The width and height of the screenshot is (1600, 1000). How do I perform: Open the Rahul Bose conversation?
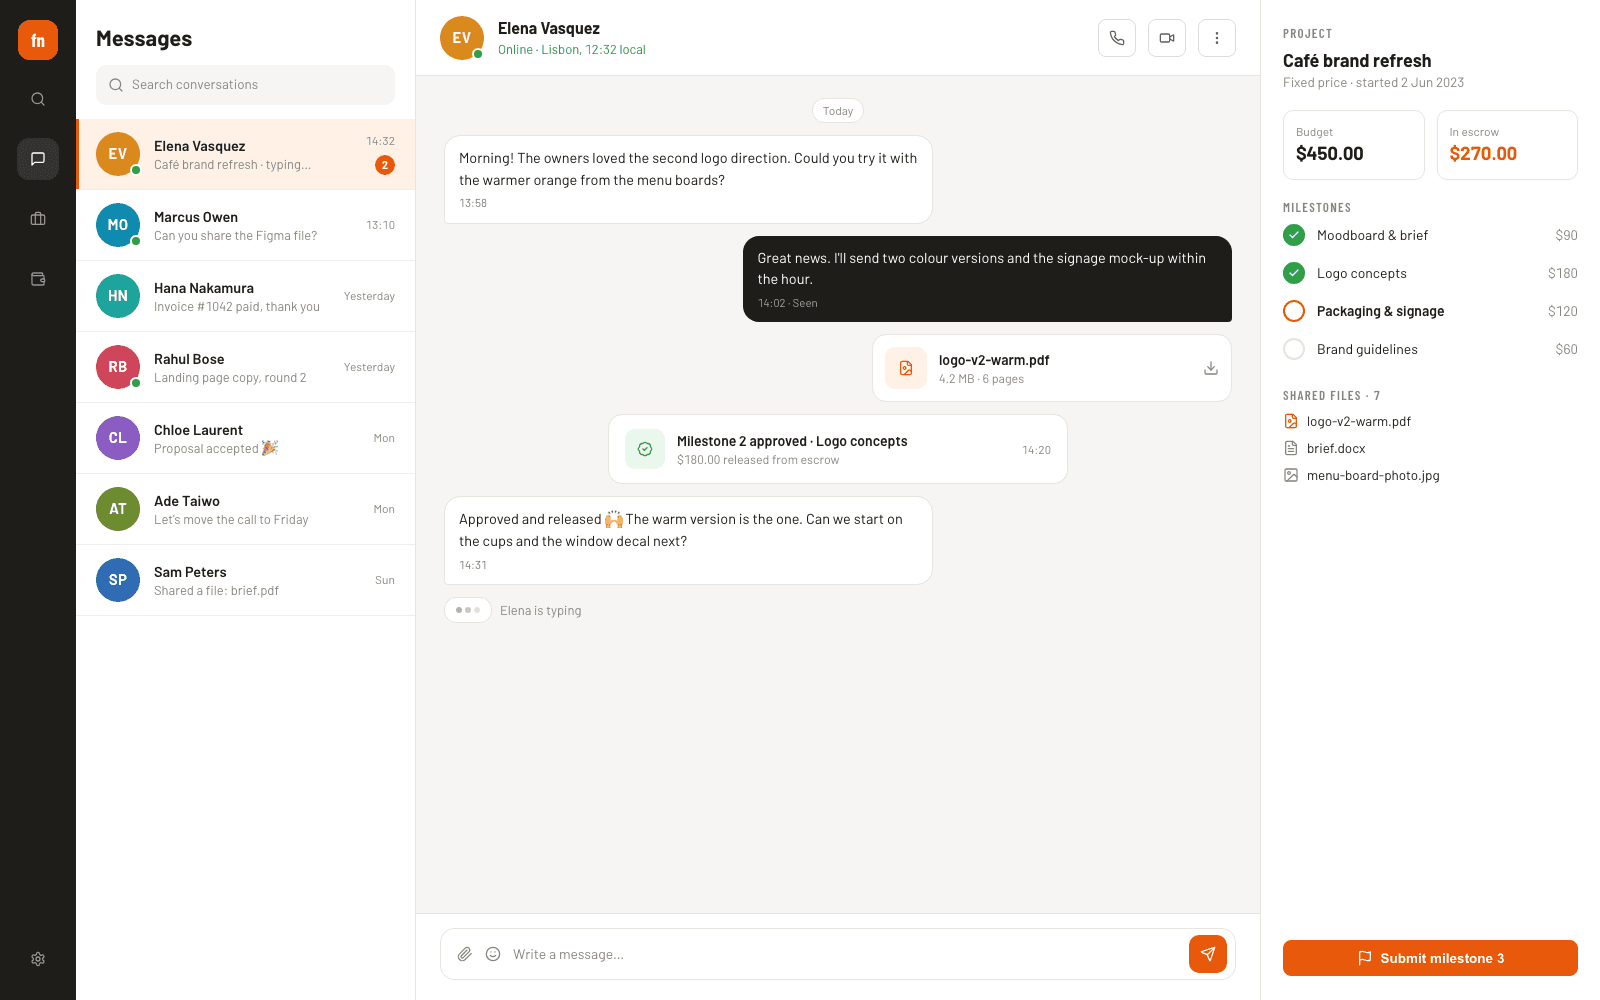tap(246, 367)
